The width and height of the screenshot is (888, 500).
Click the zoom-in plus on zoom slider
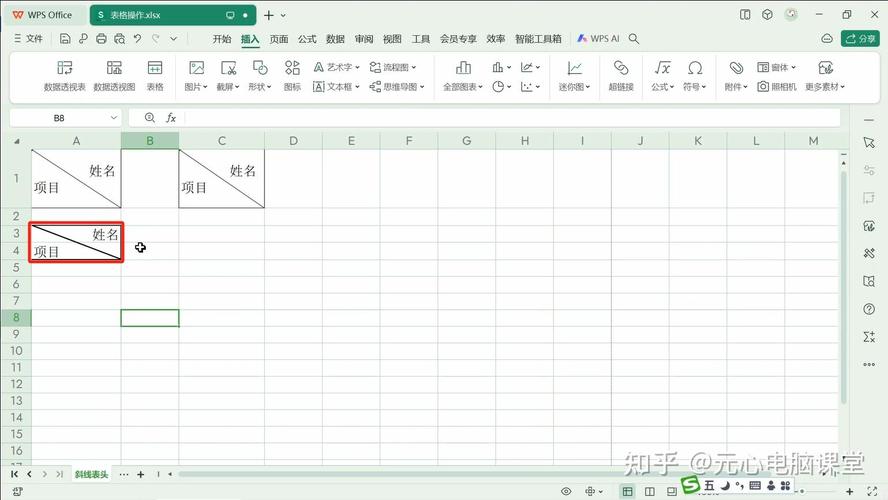coord(849,492)
